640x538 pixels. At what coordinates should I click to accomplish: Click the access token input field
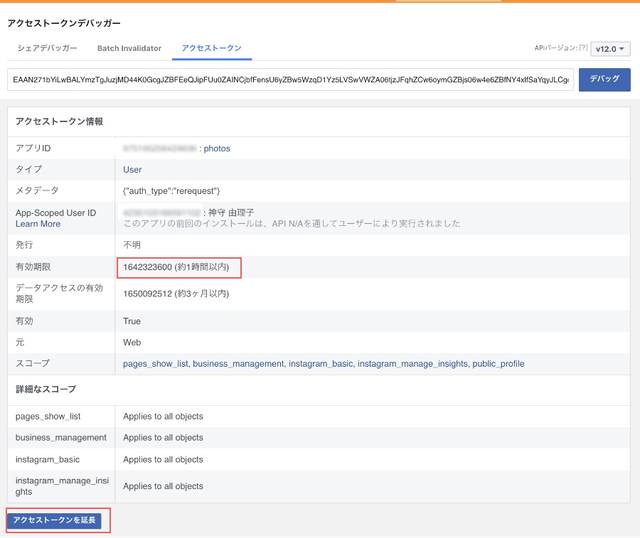point(291,80)
